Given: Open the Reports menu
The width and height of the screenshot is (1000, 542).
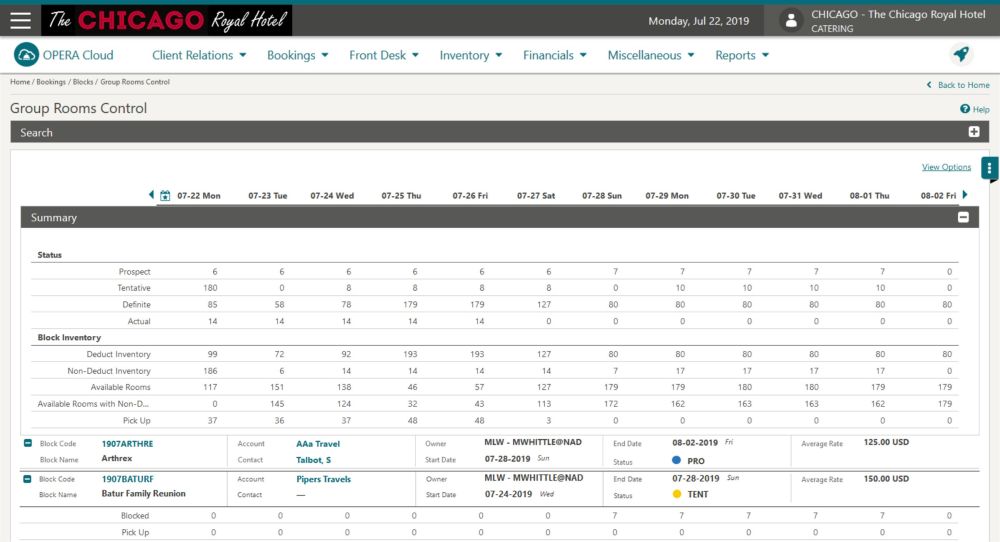Looking at the screenshot, I should point(742,55).
